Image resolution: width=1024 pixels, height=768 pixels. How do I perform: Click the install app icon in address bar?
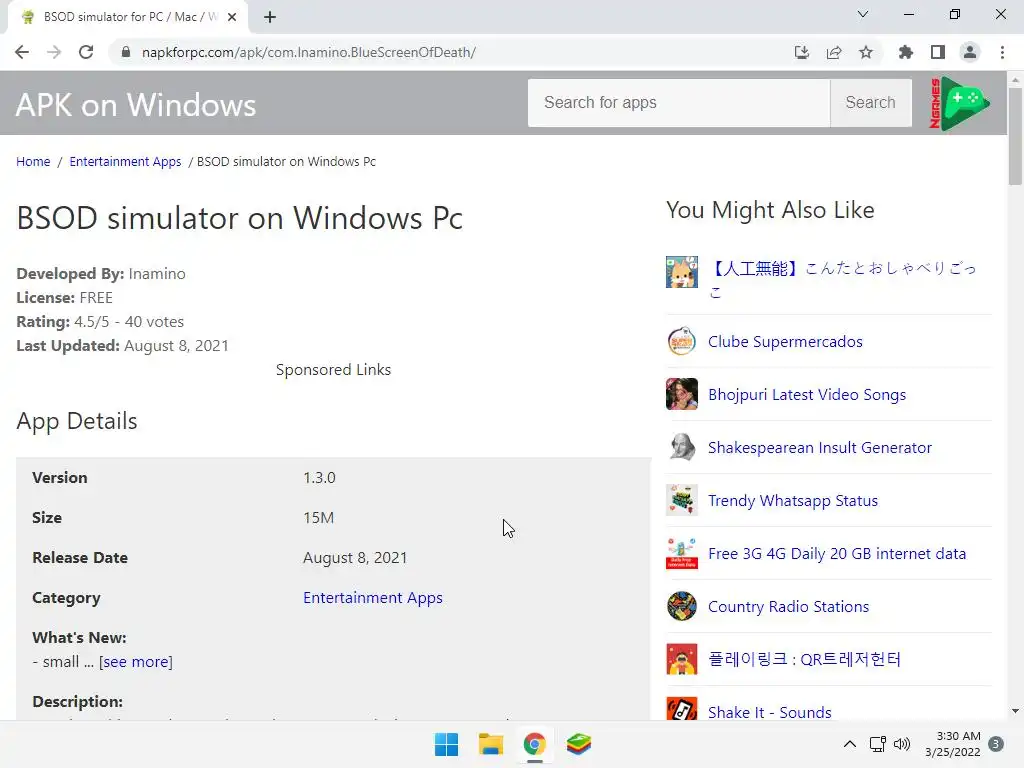(802, 52)
